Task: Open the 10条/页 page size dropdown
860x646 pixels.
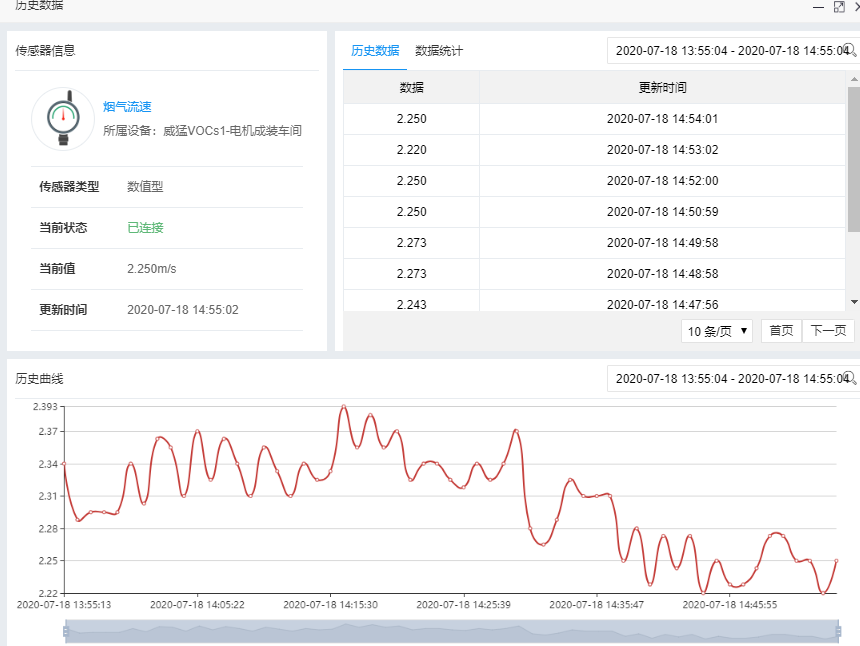Action: click(x=716, y=330)
